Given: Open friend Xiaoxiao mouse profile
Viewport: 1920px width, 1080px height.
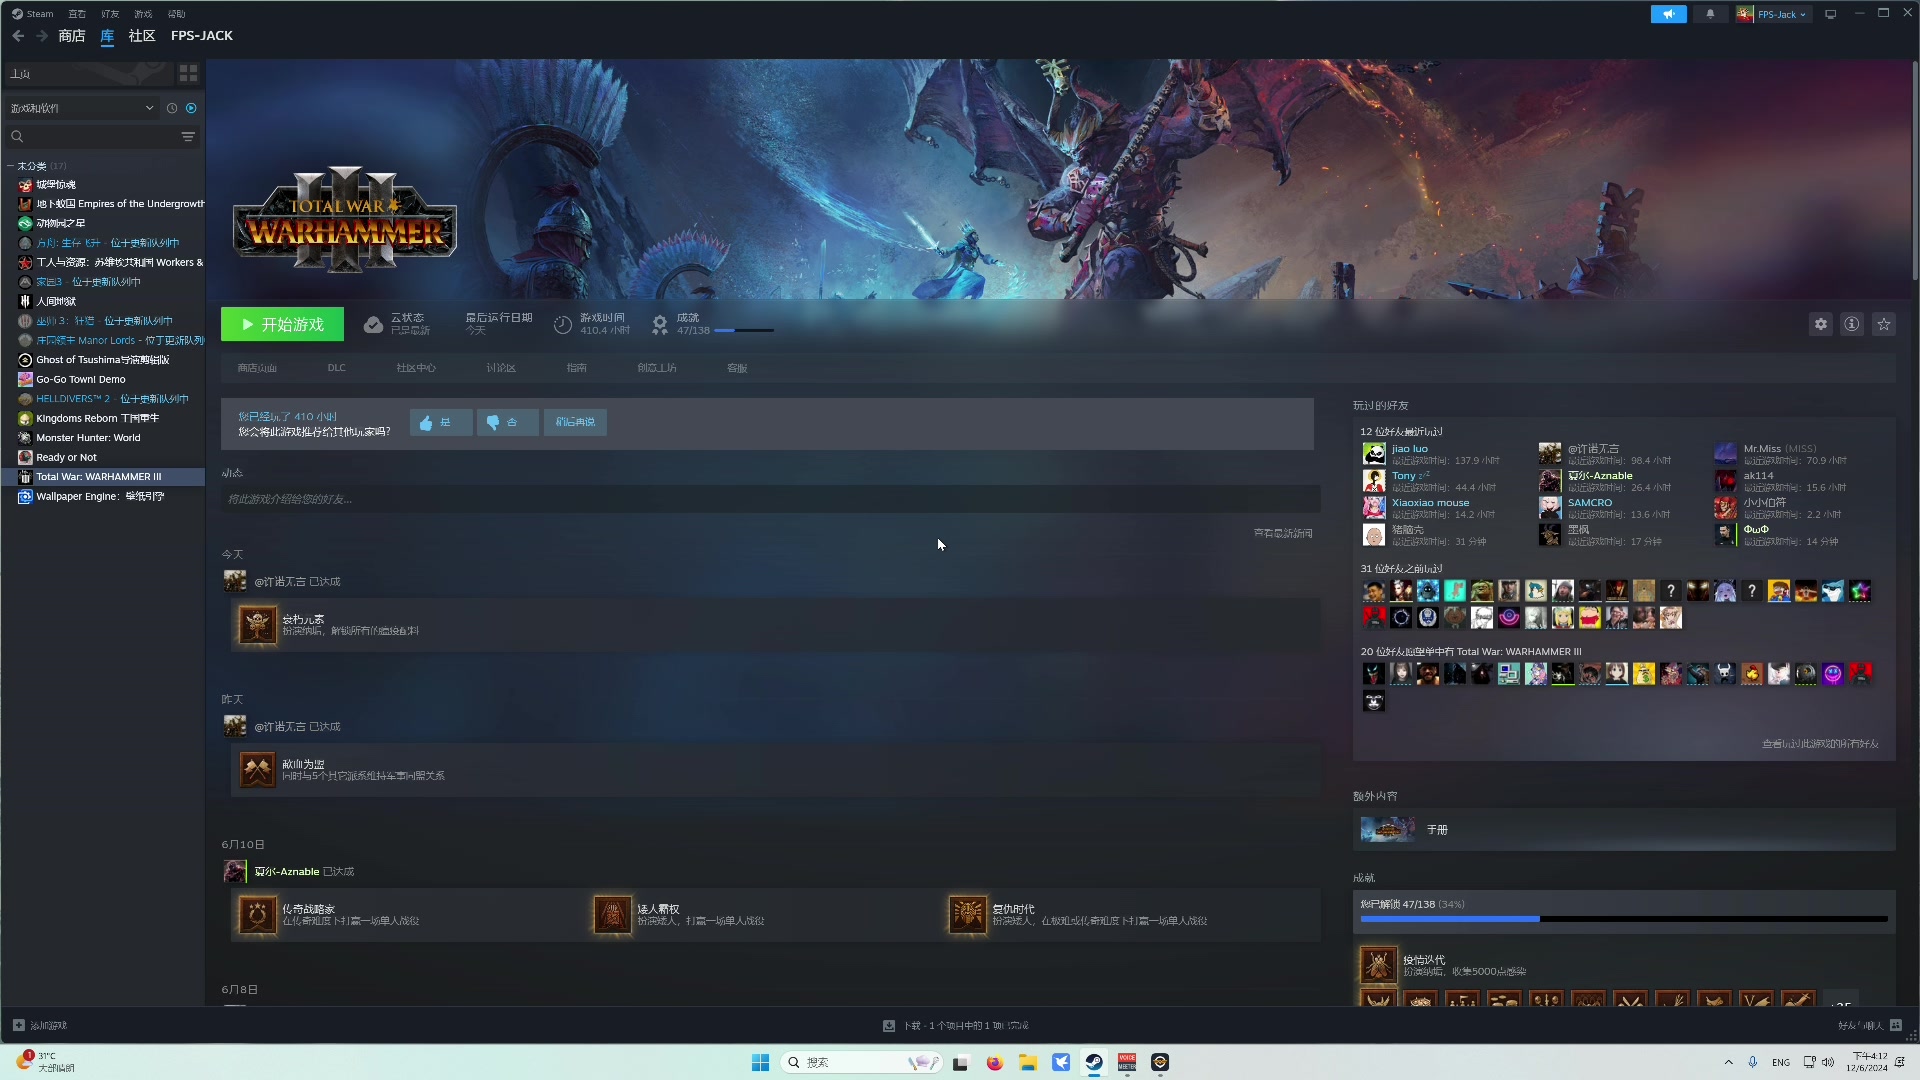Looking at the screenshot, I should click(1431, 503).
